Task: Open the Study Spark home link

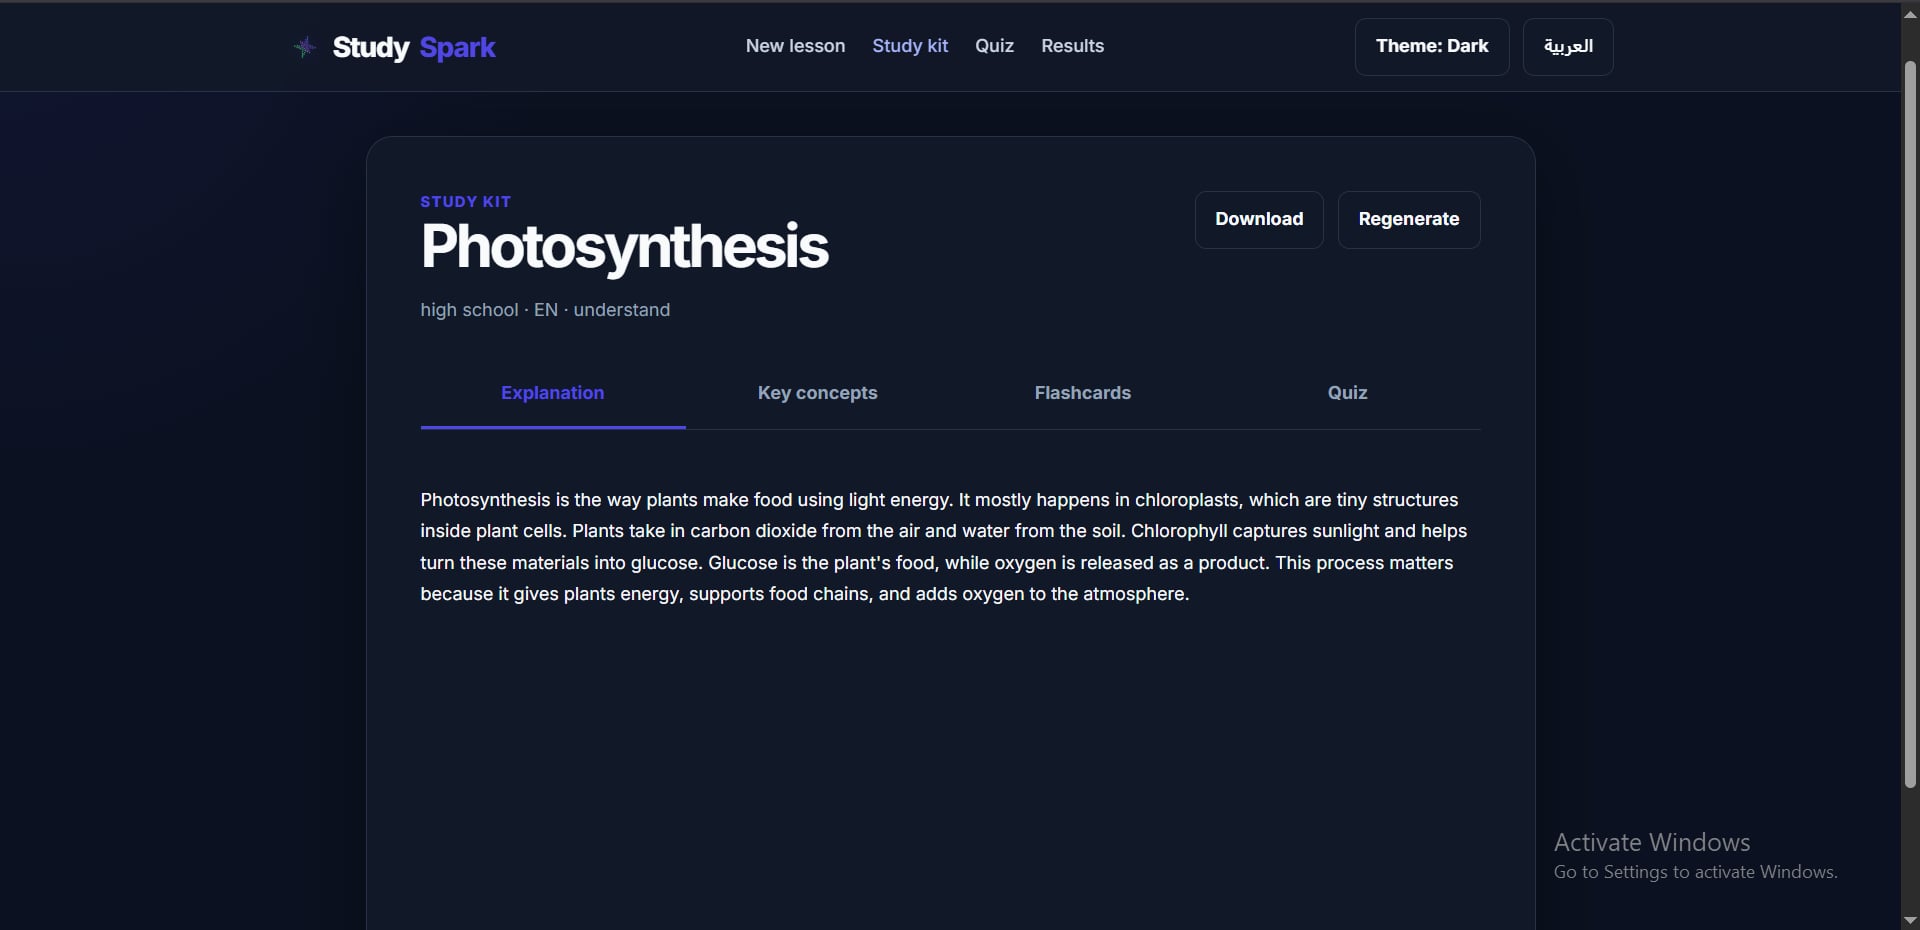Action: click(394, 47)
